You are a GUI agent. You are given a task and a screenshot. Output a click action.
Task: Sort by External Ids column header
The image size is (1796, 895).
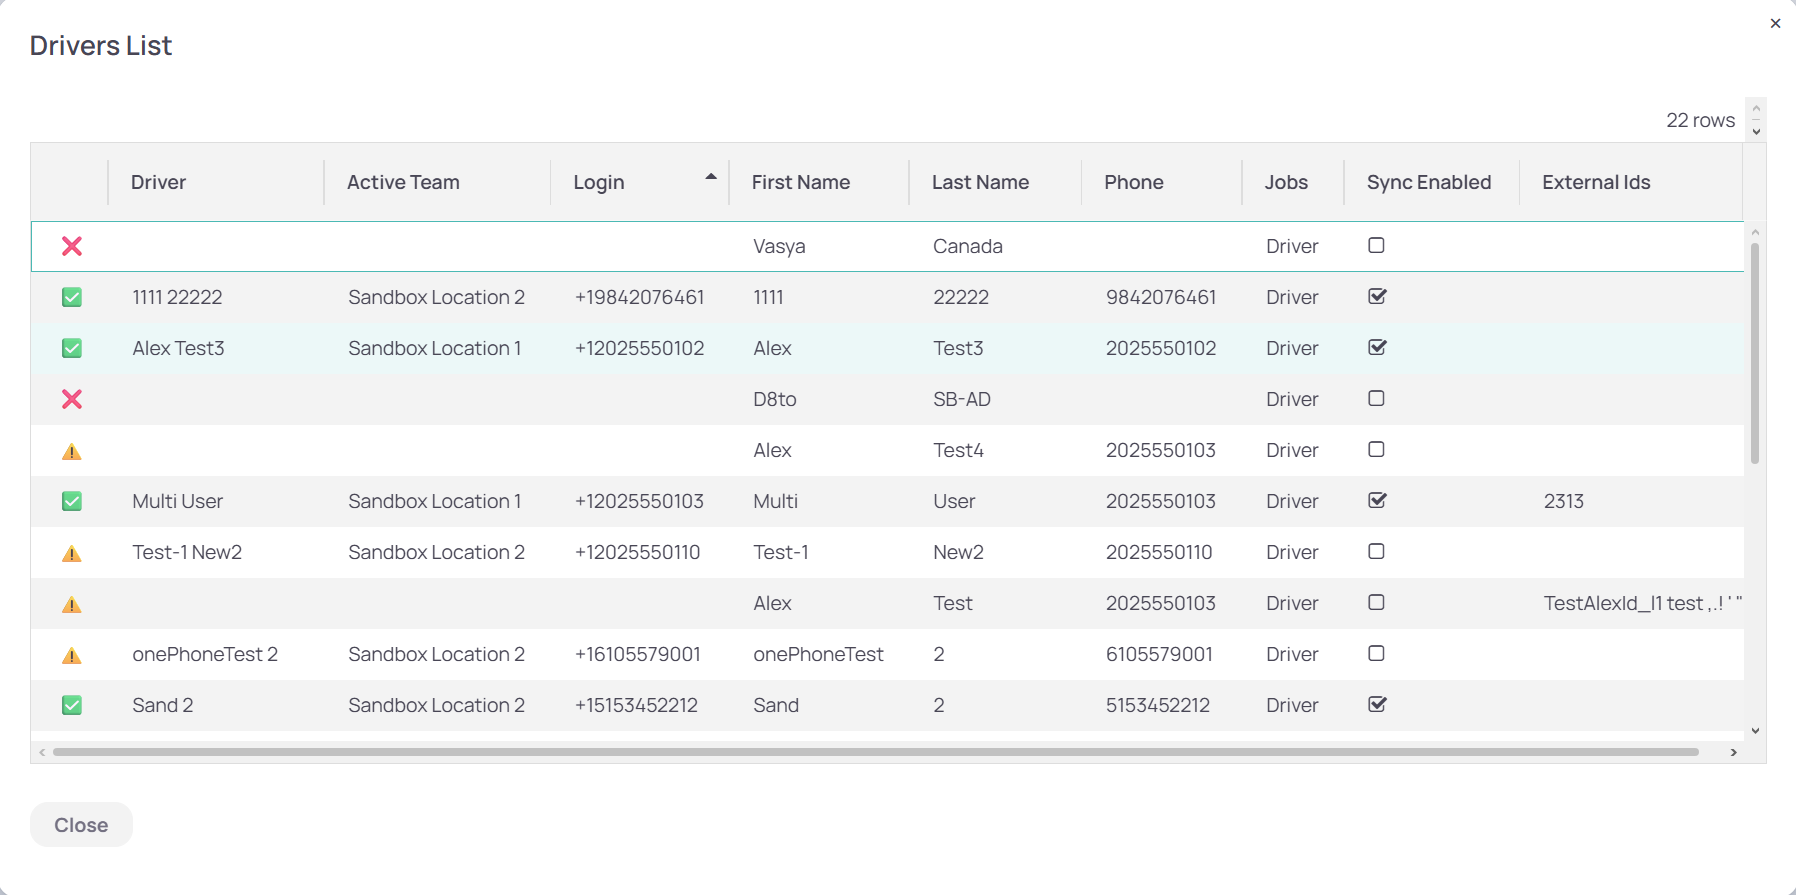[x=1596, y=182]
